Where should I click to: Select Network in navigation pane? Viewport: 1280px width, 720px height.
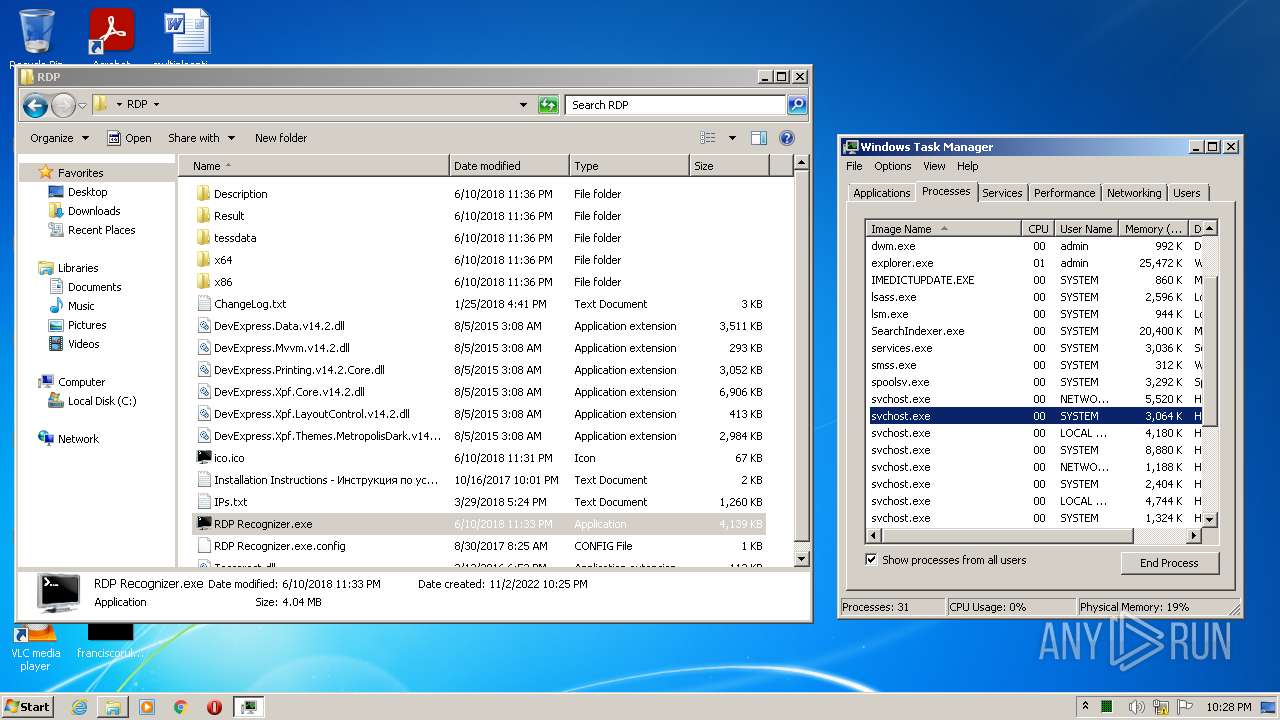click(x=78, y=439)
